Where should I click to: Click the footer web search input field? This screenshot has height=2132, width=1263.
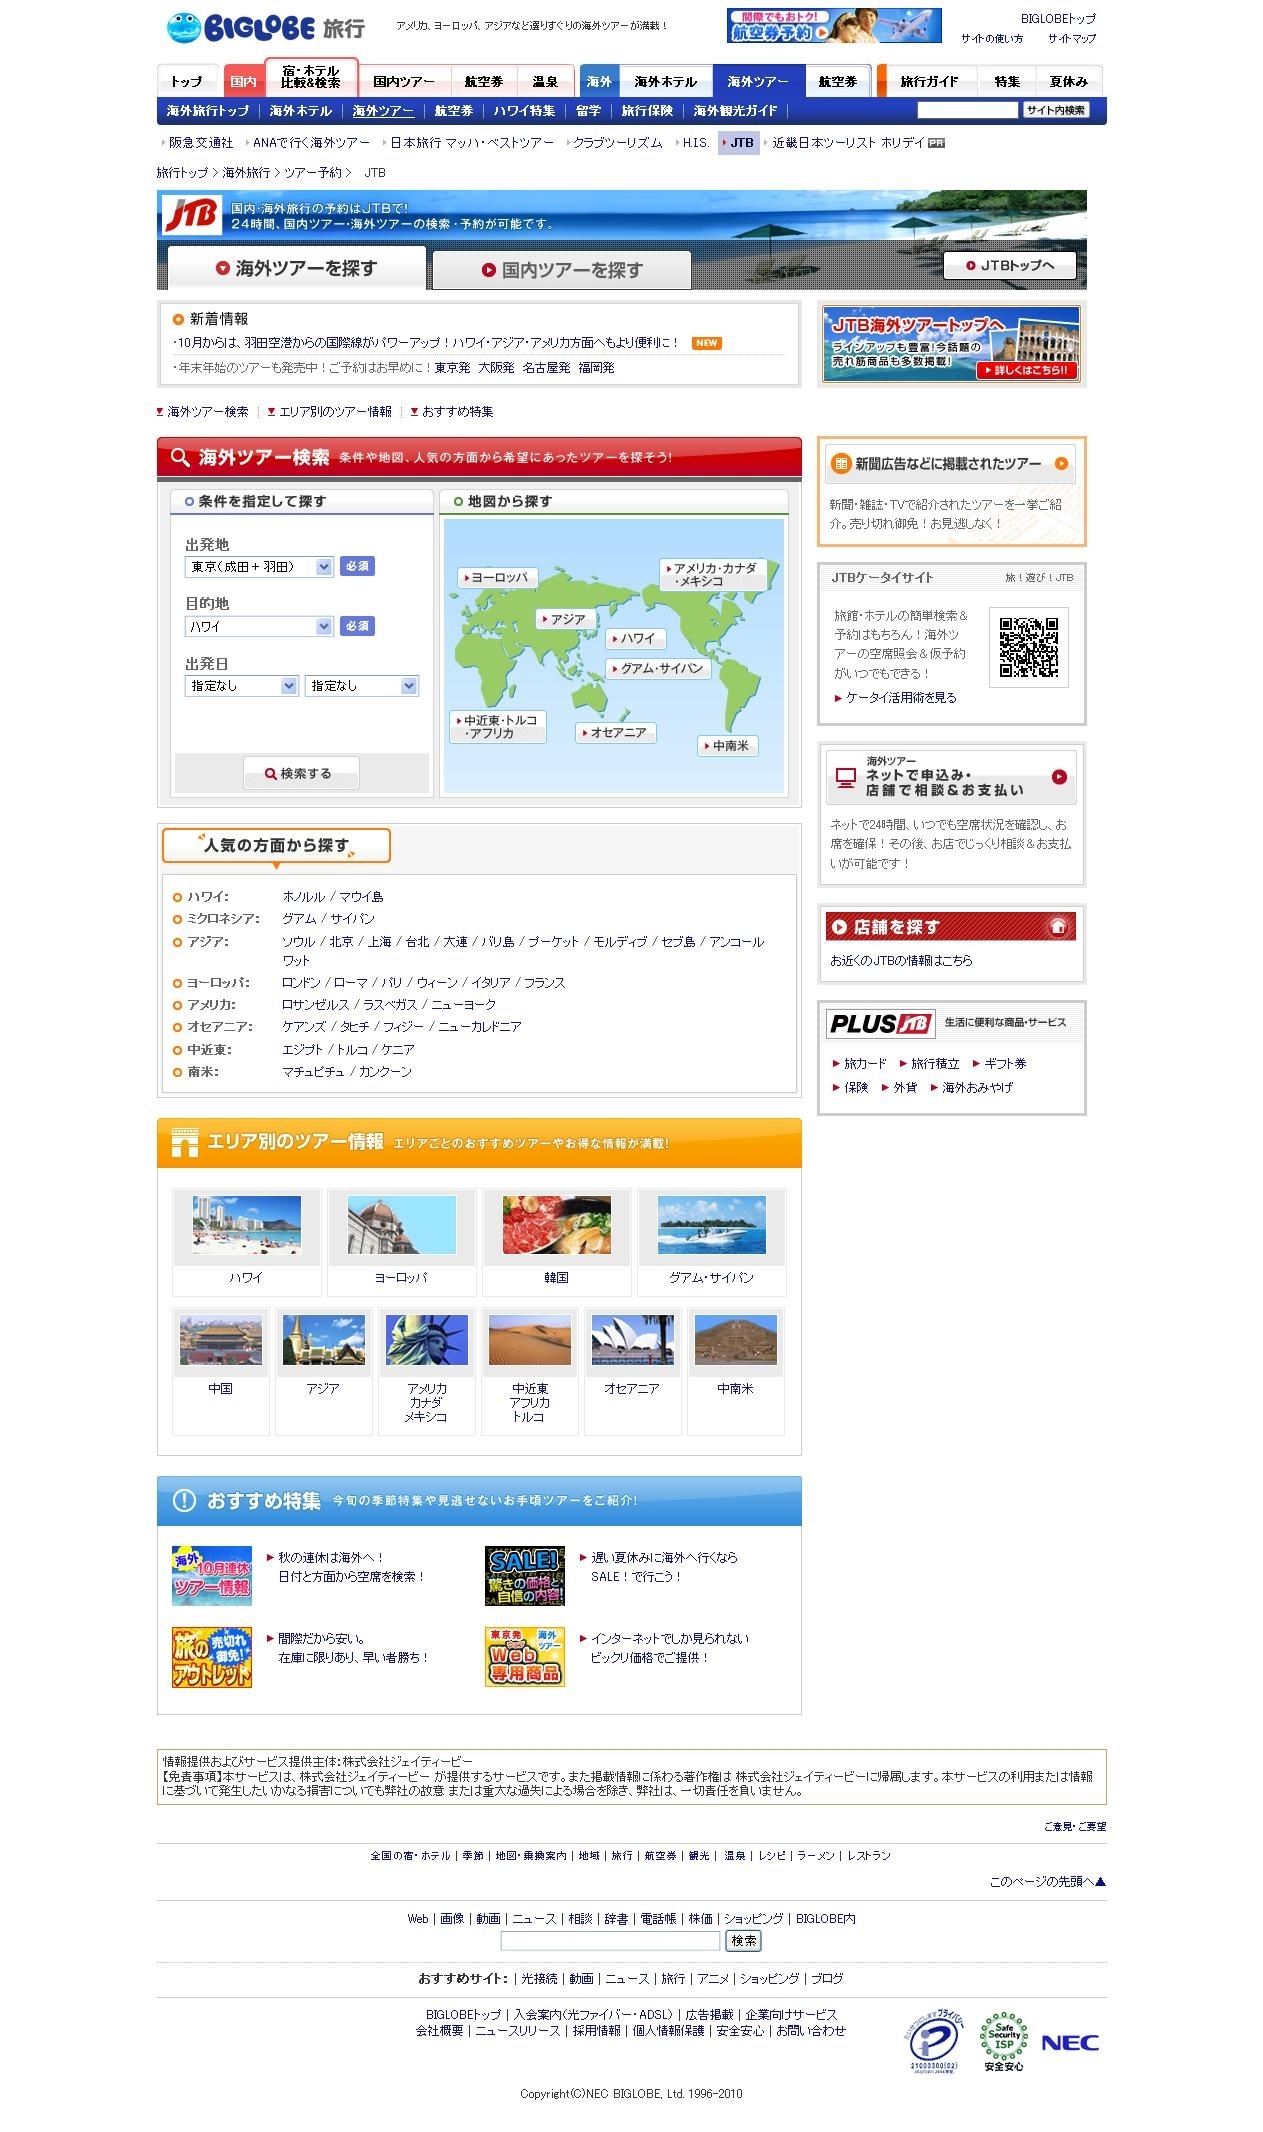610,1940
